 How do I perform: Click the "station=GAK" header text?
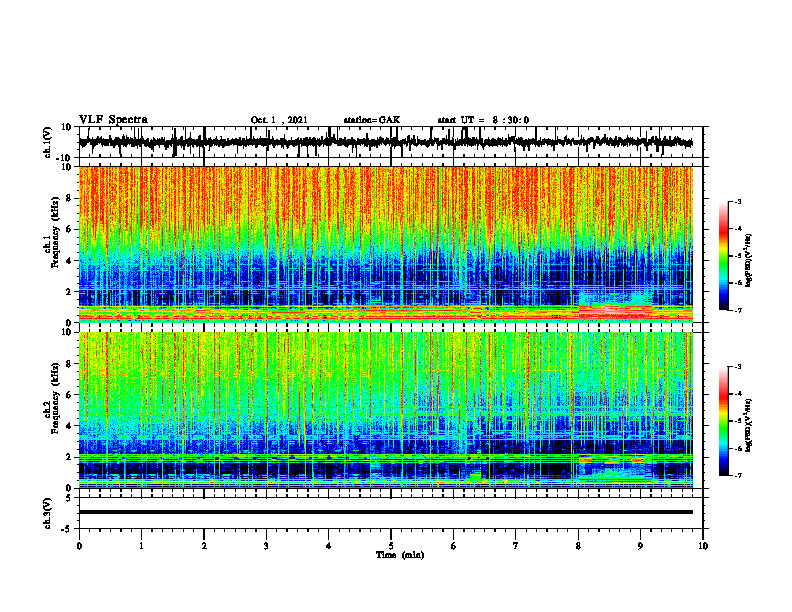[x=372, y=120]
